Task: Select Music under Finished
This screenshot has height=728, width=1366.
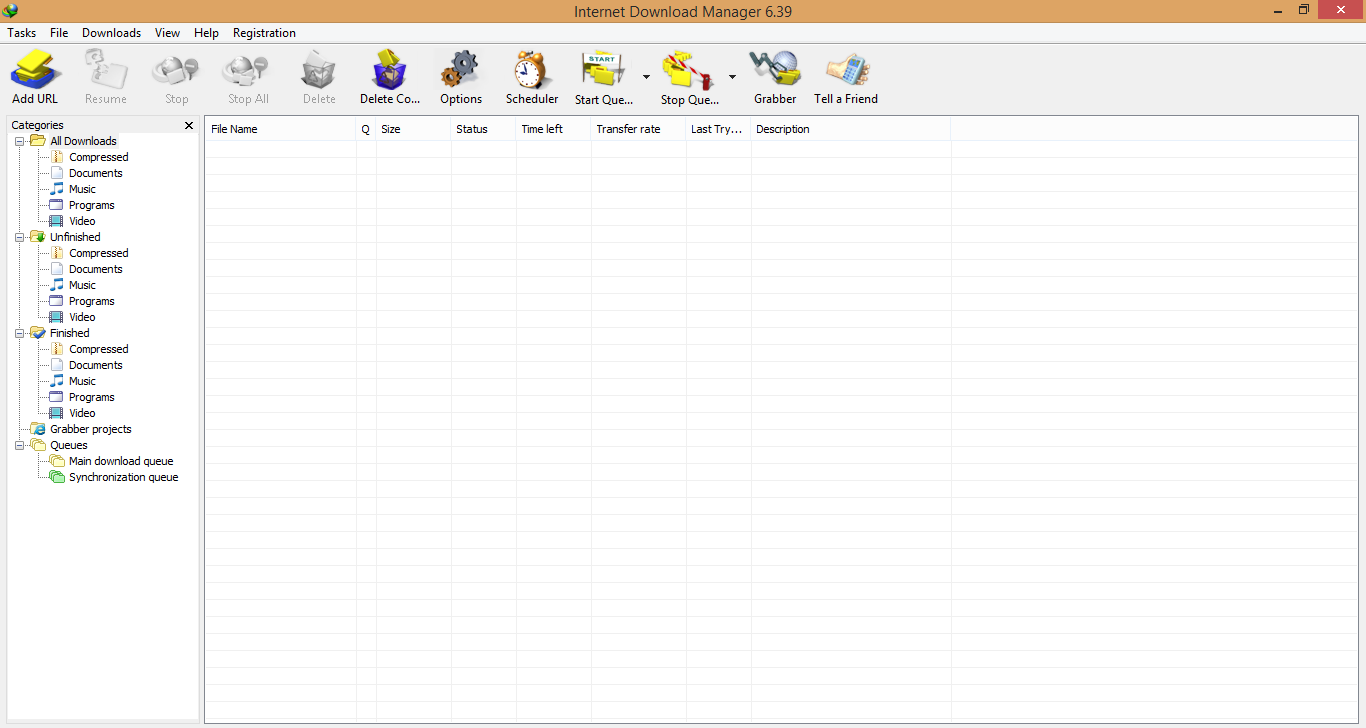Action: pyautogui.click(x=82, y=381)
